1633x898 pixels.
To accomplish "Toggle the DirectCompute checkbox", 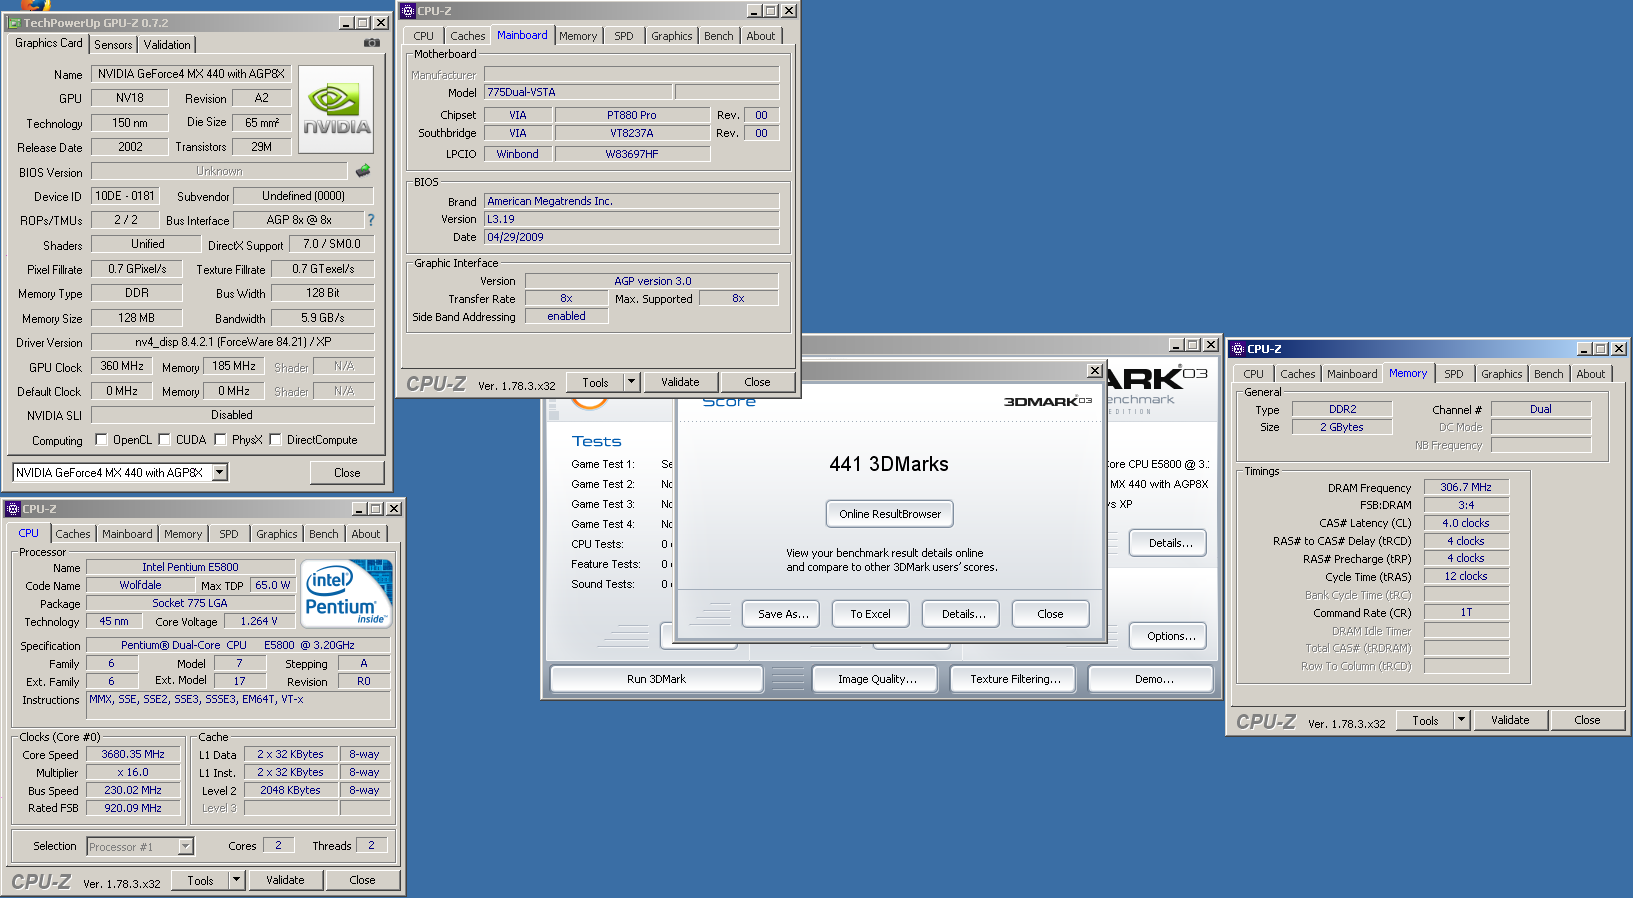I will tap(275, 439).
